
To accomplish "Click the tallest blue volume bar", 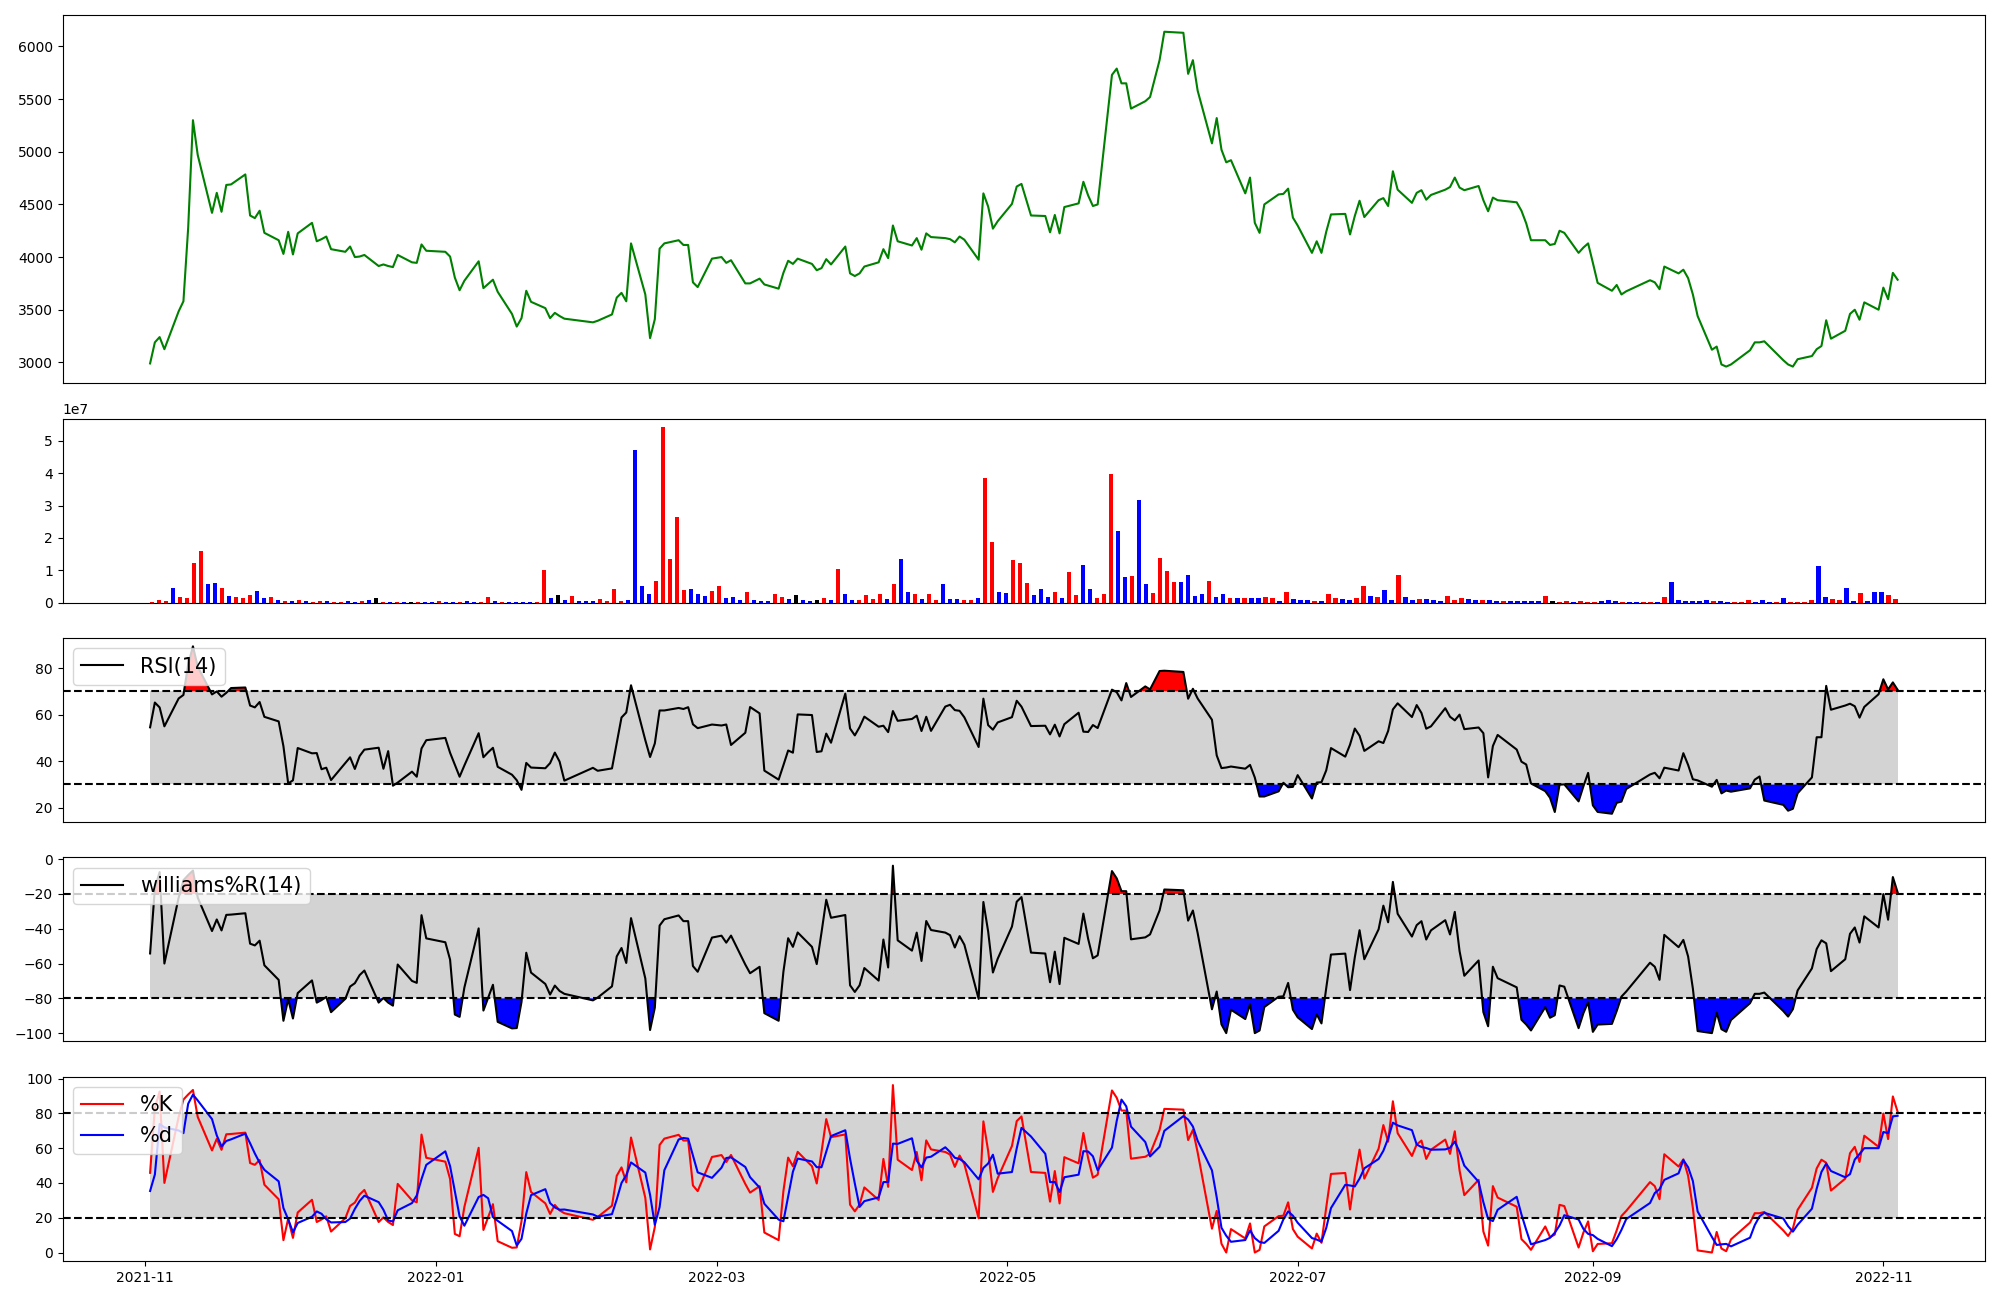I will [x=635, y=526].
